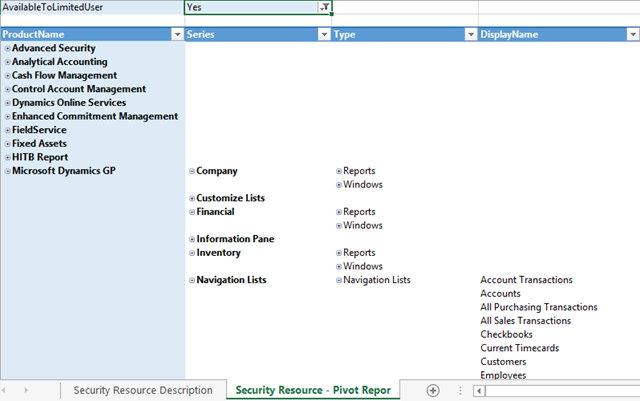This screenshot has height=401, width=640.
Task: Collapse the Navigation Lists series group
Action: click(x=192, y=280)
